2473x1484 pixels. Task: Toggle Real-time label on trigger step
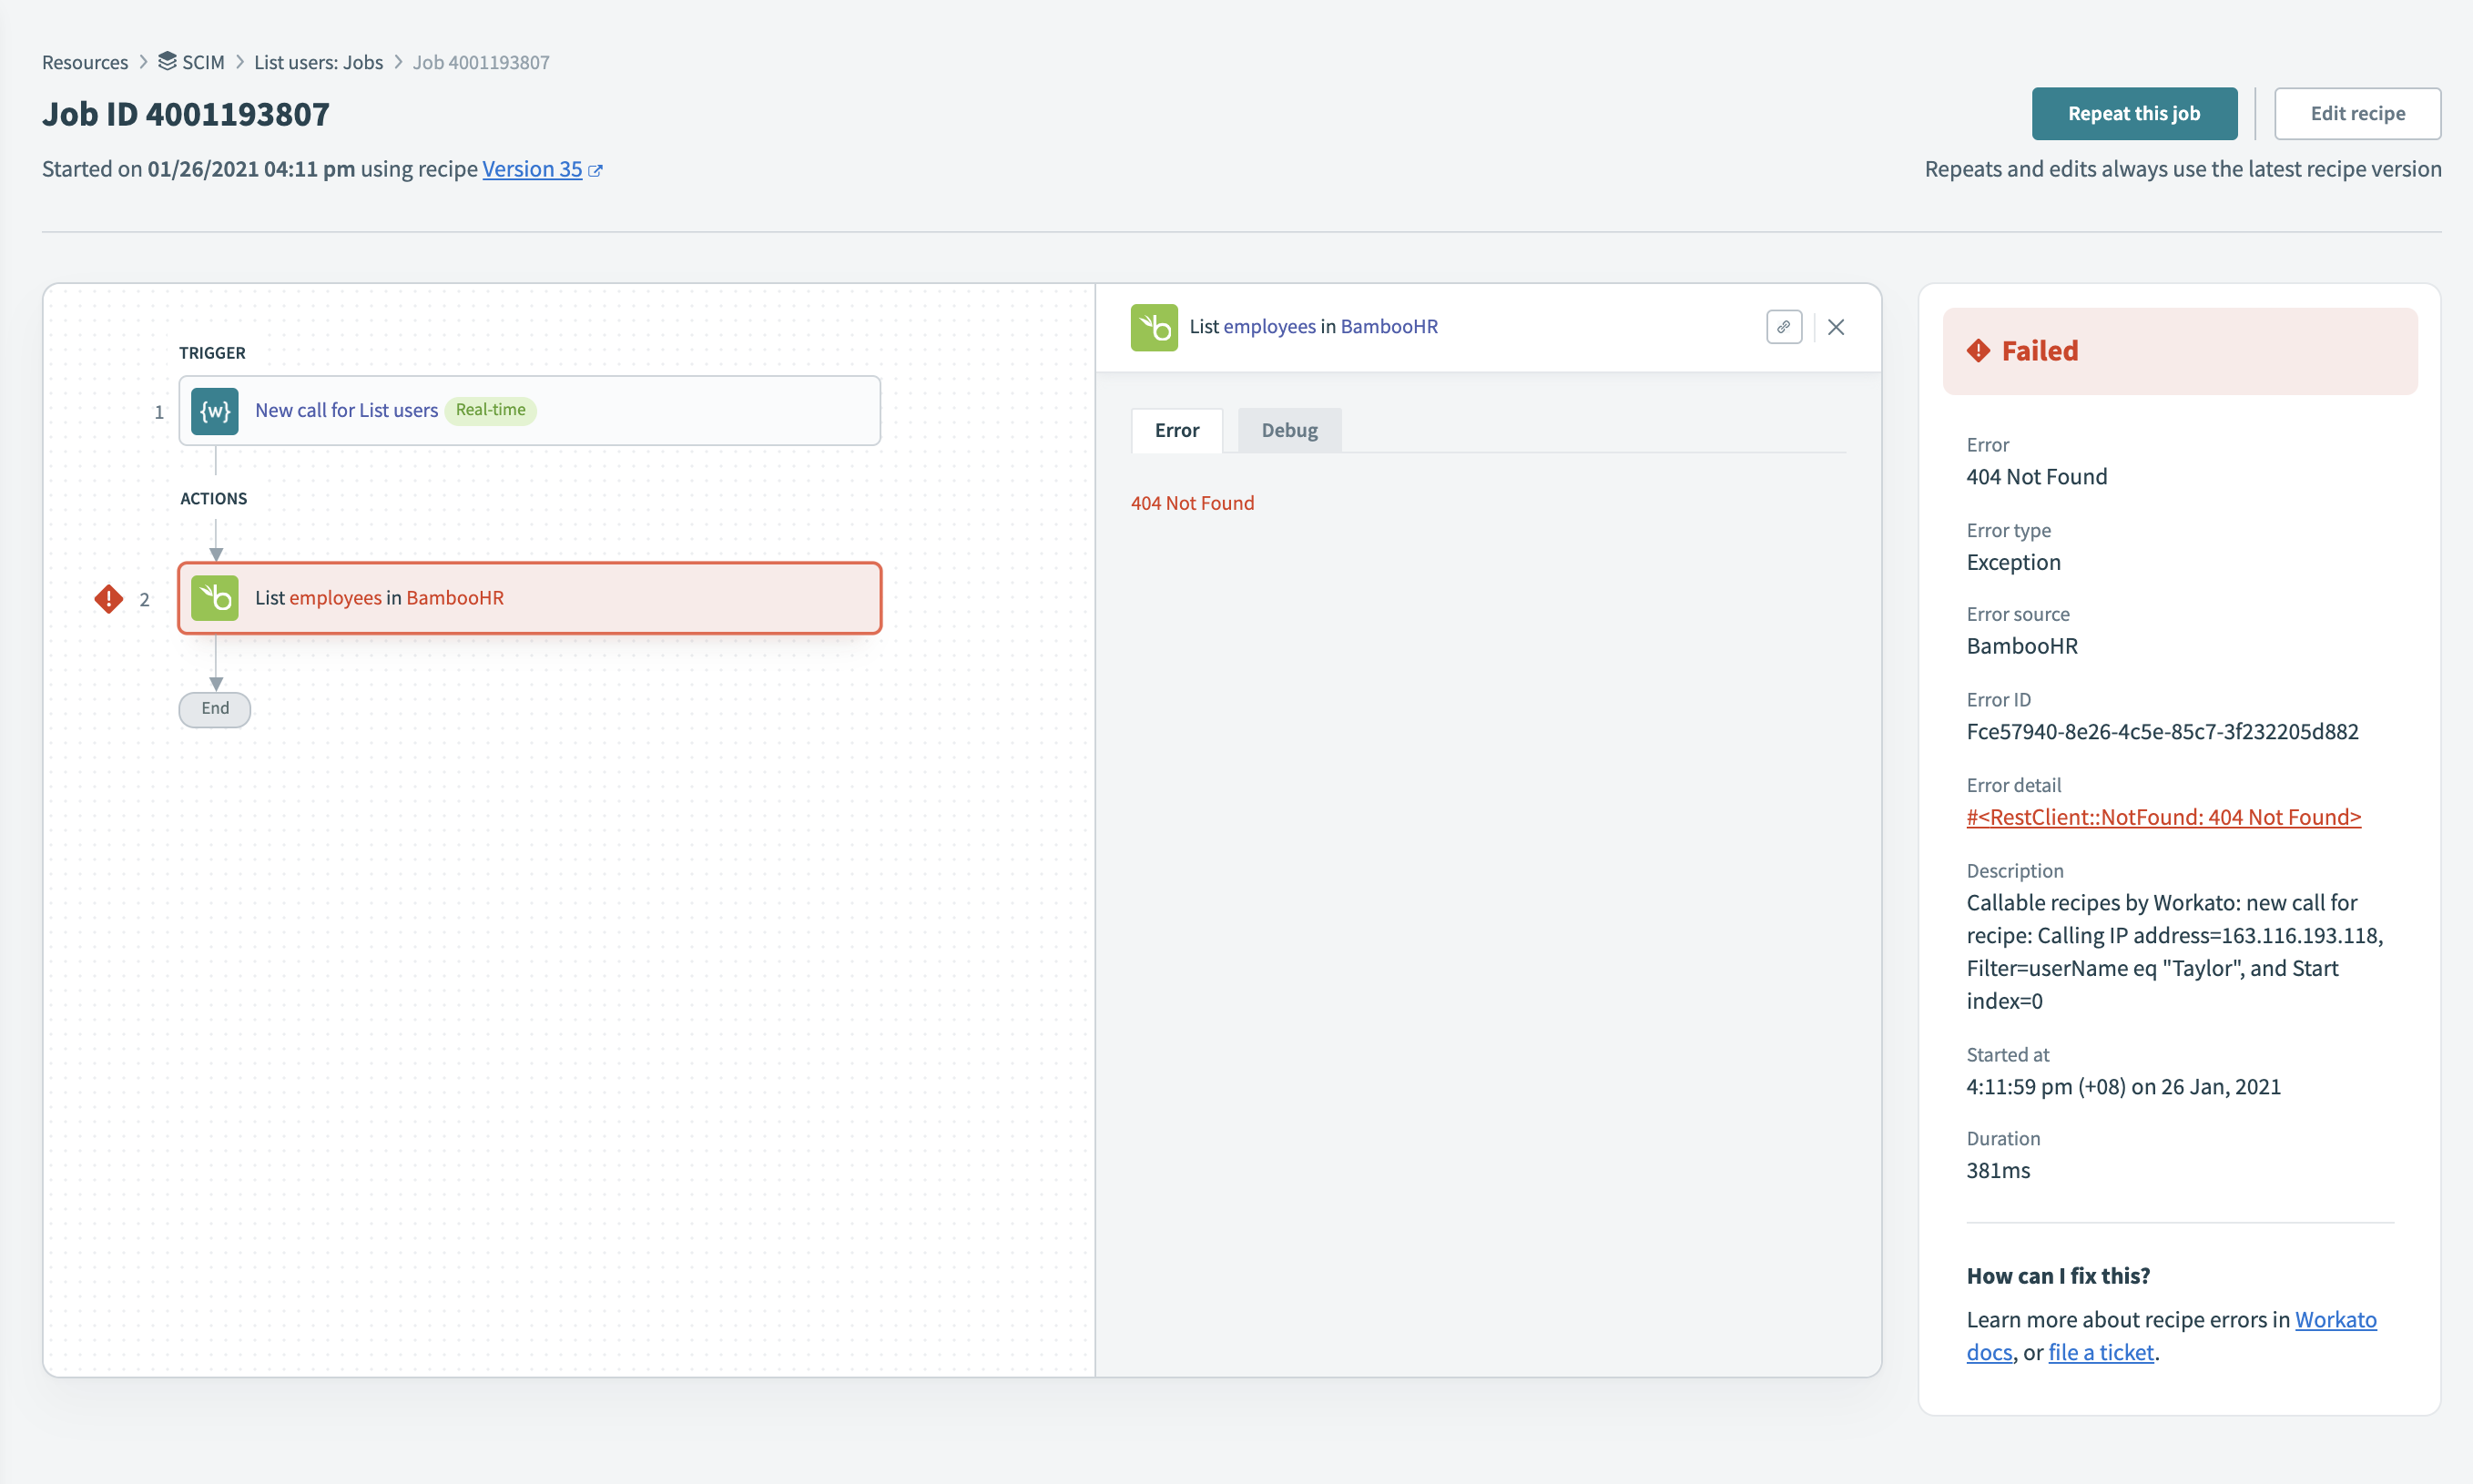(491, 410)
